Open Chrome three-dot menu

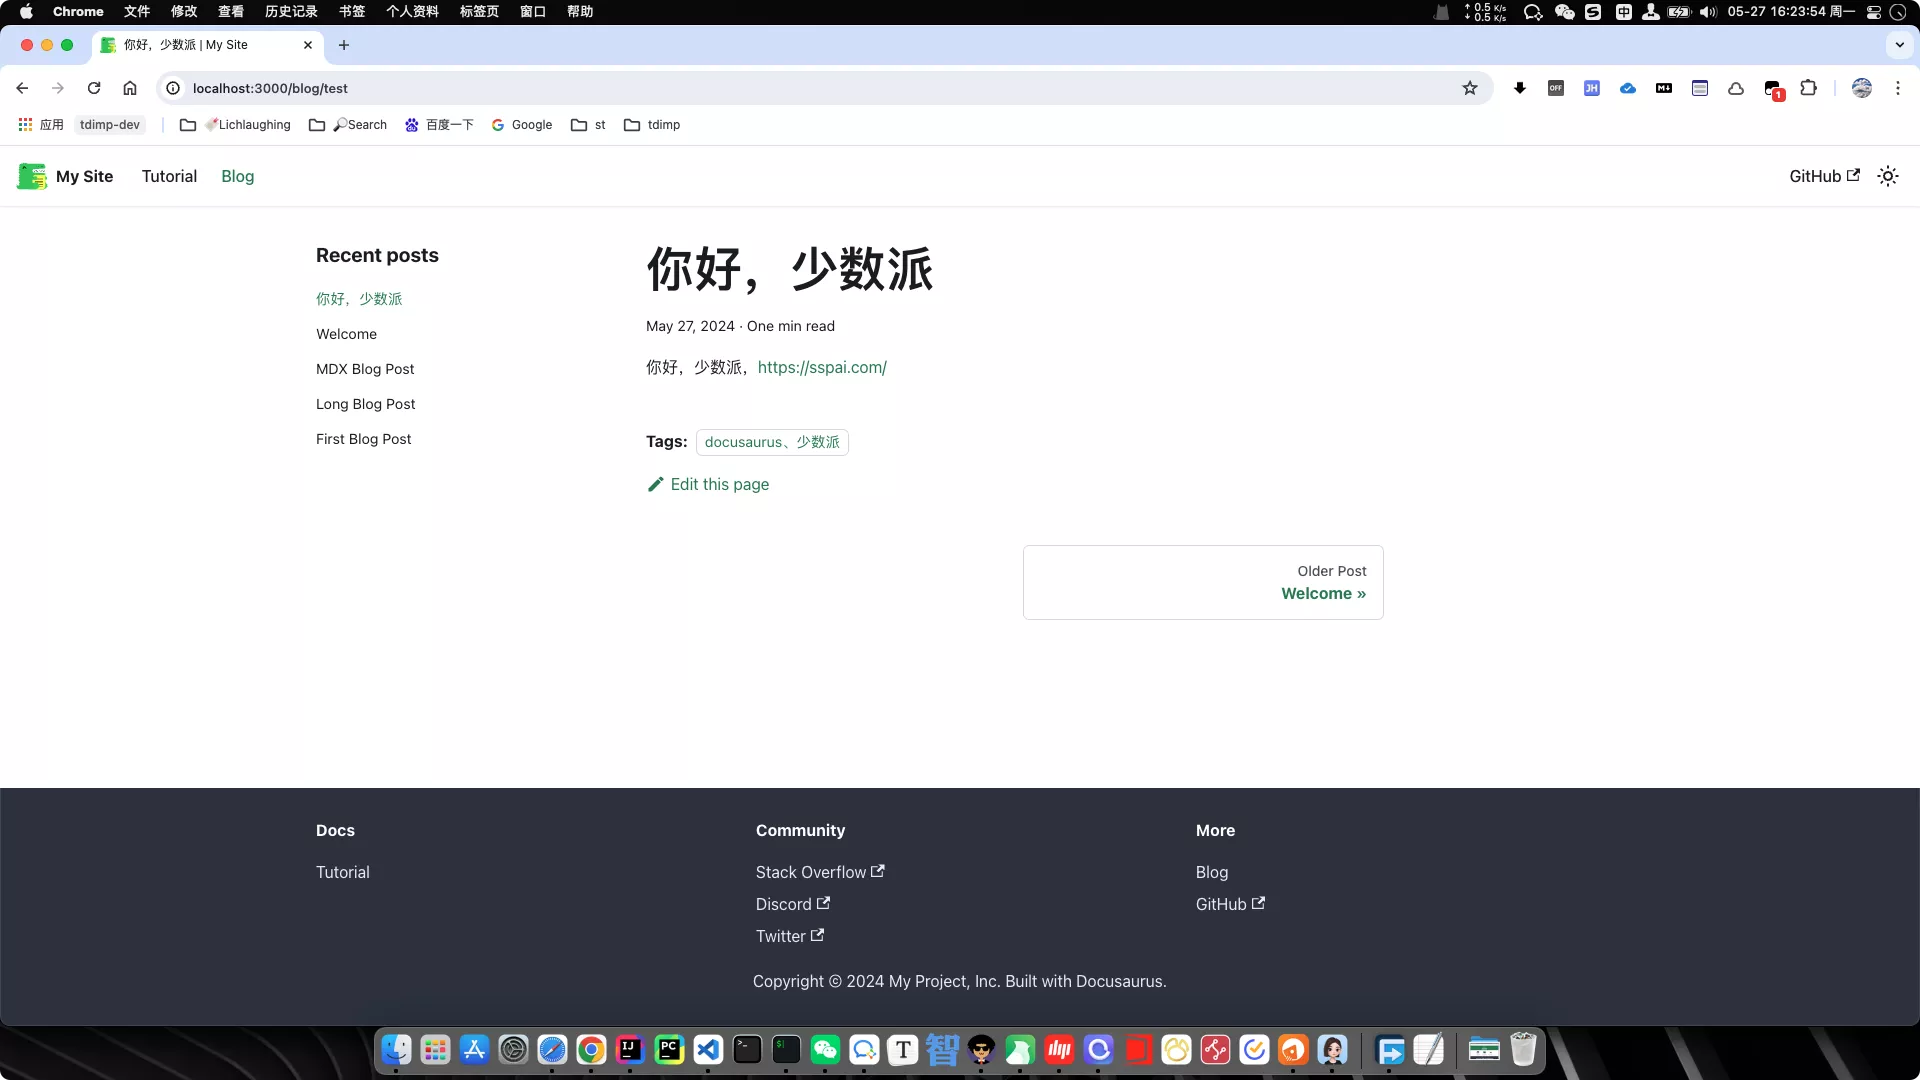[1897, 88]
